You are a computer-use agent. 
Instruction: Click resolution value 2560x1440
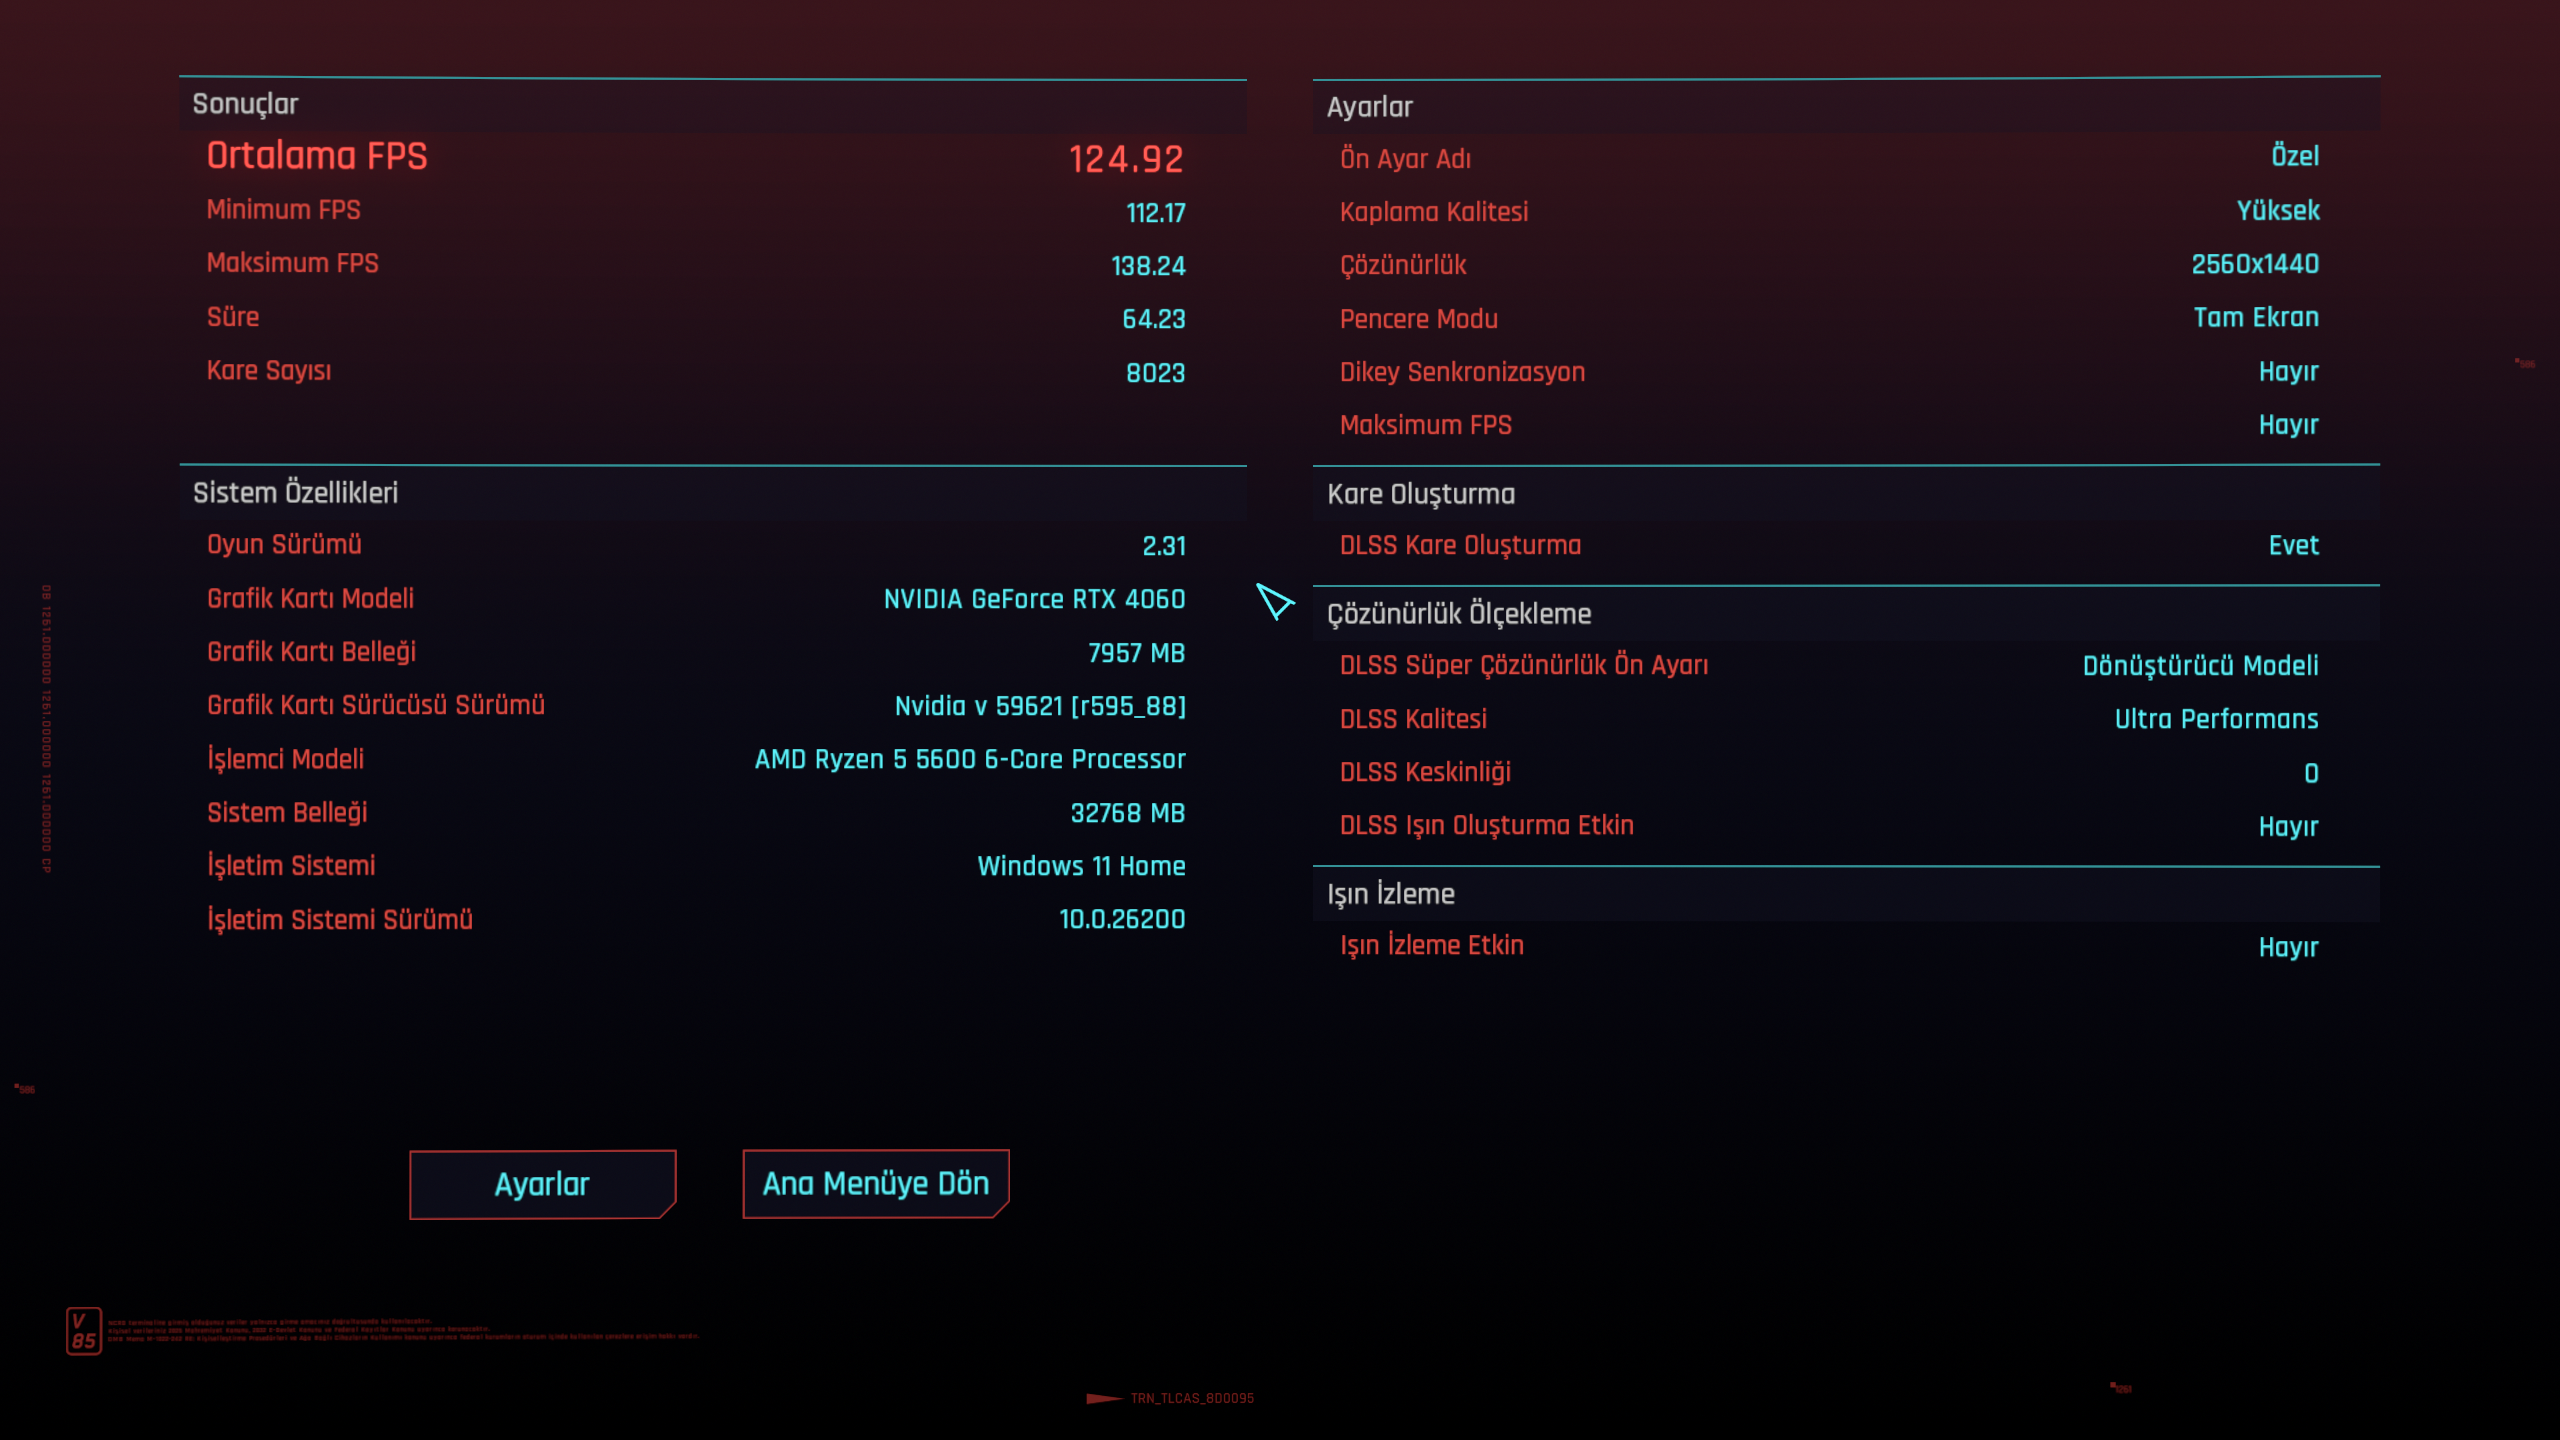[x=2255, y=264]
